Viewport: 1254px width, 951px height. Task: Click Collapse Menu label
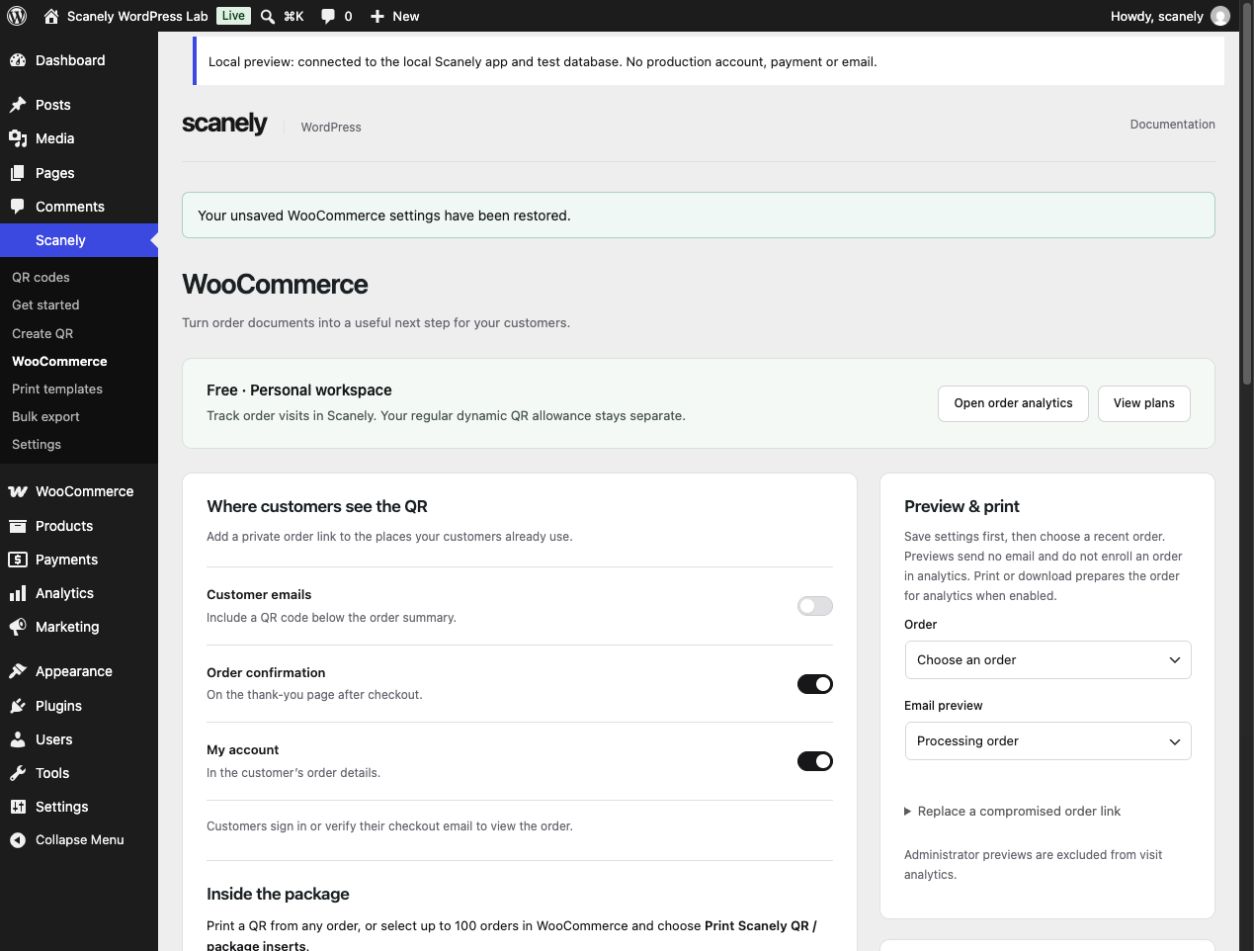[80, 840]
